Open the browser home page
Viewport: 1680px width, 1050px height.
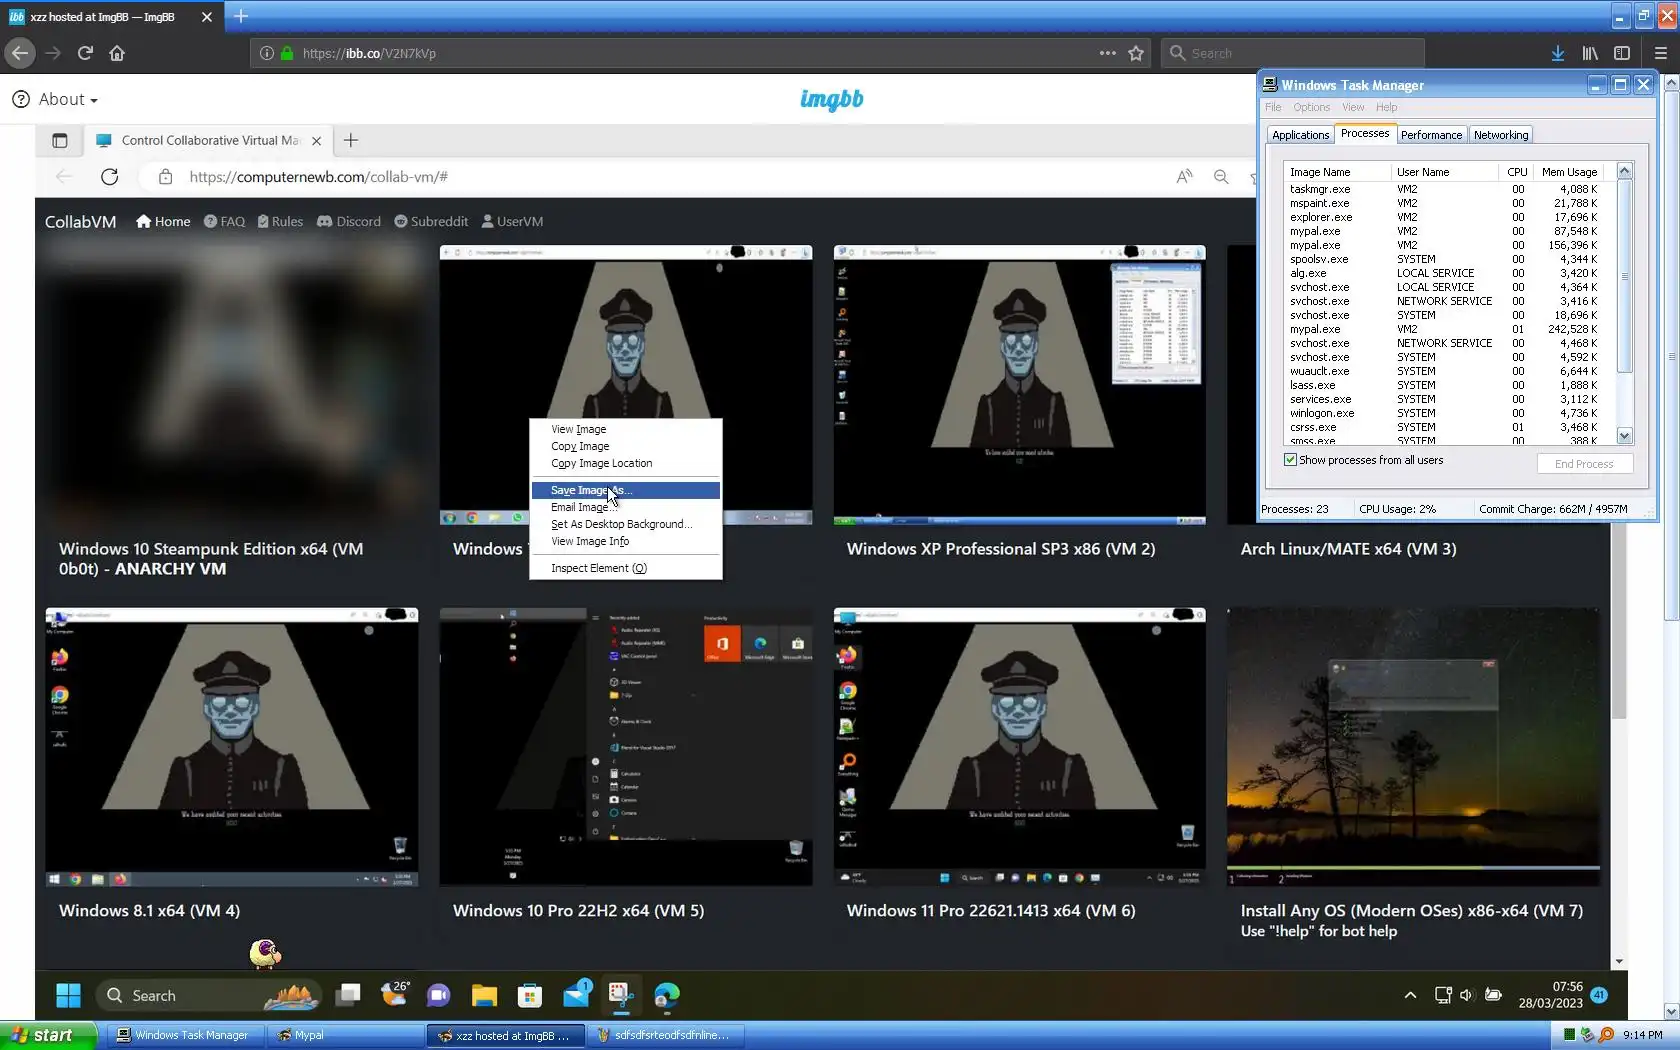click(117, 53)
